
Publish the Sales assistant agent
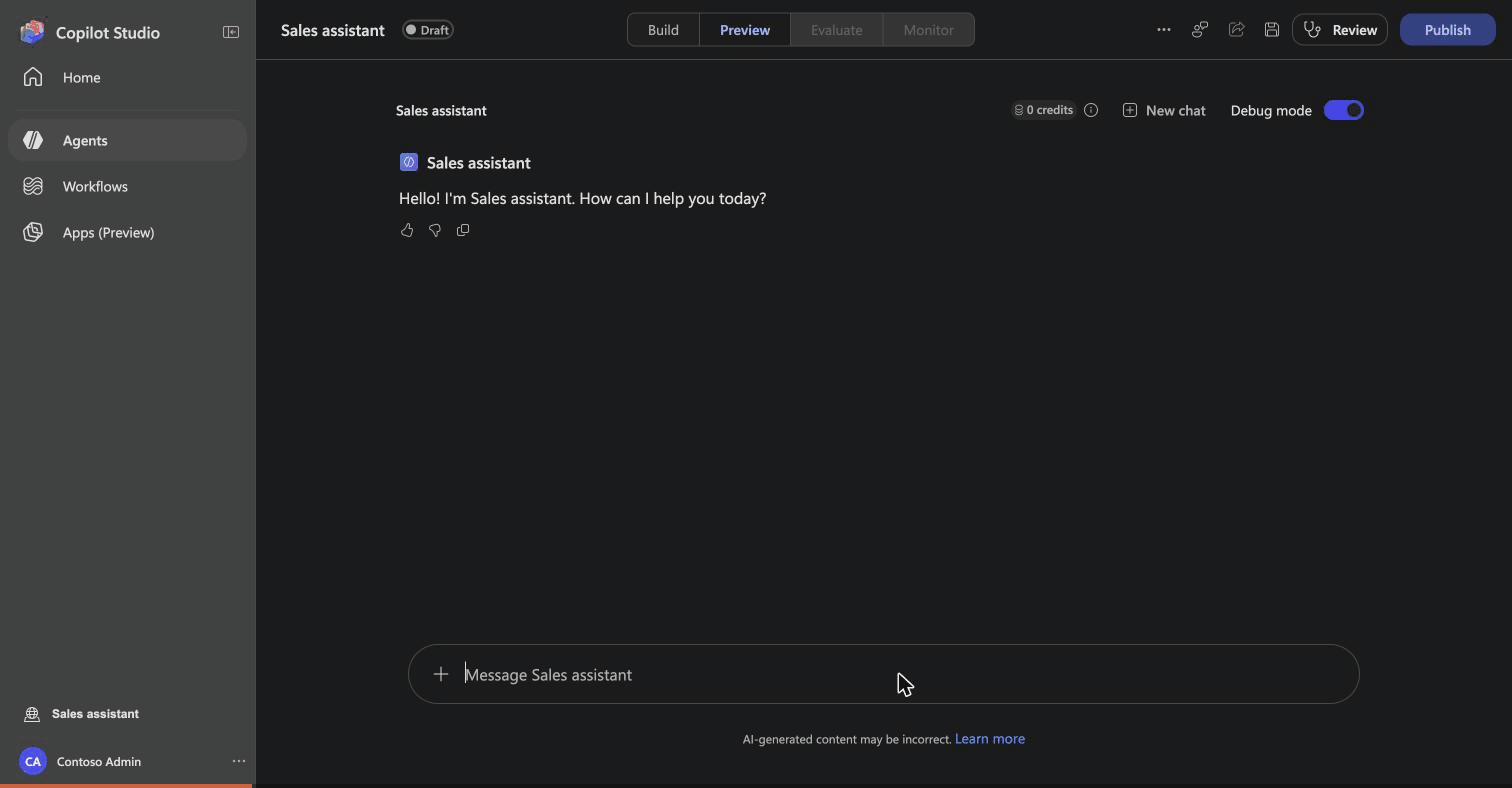pos(1448,30)
